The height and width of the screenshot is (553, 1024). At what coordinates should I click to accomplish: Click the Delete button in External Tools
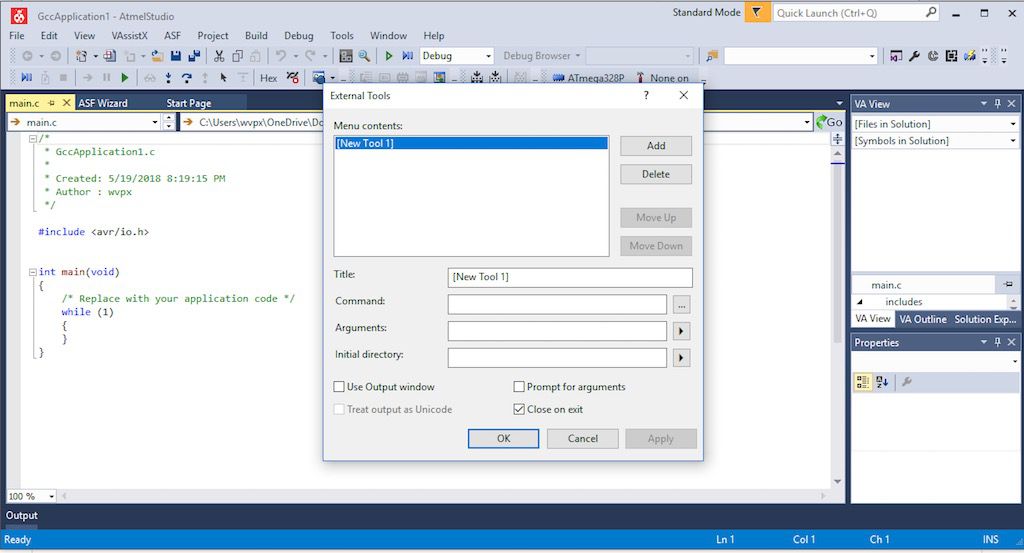[656, 174]
